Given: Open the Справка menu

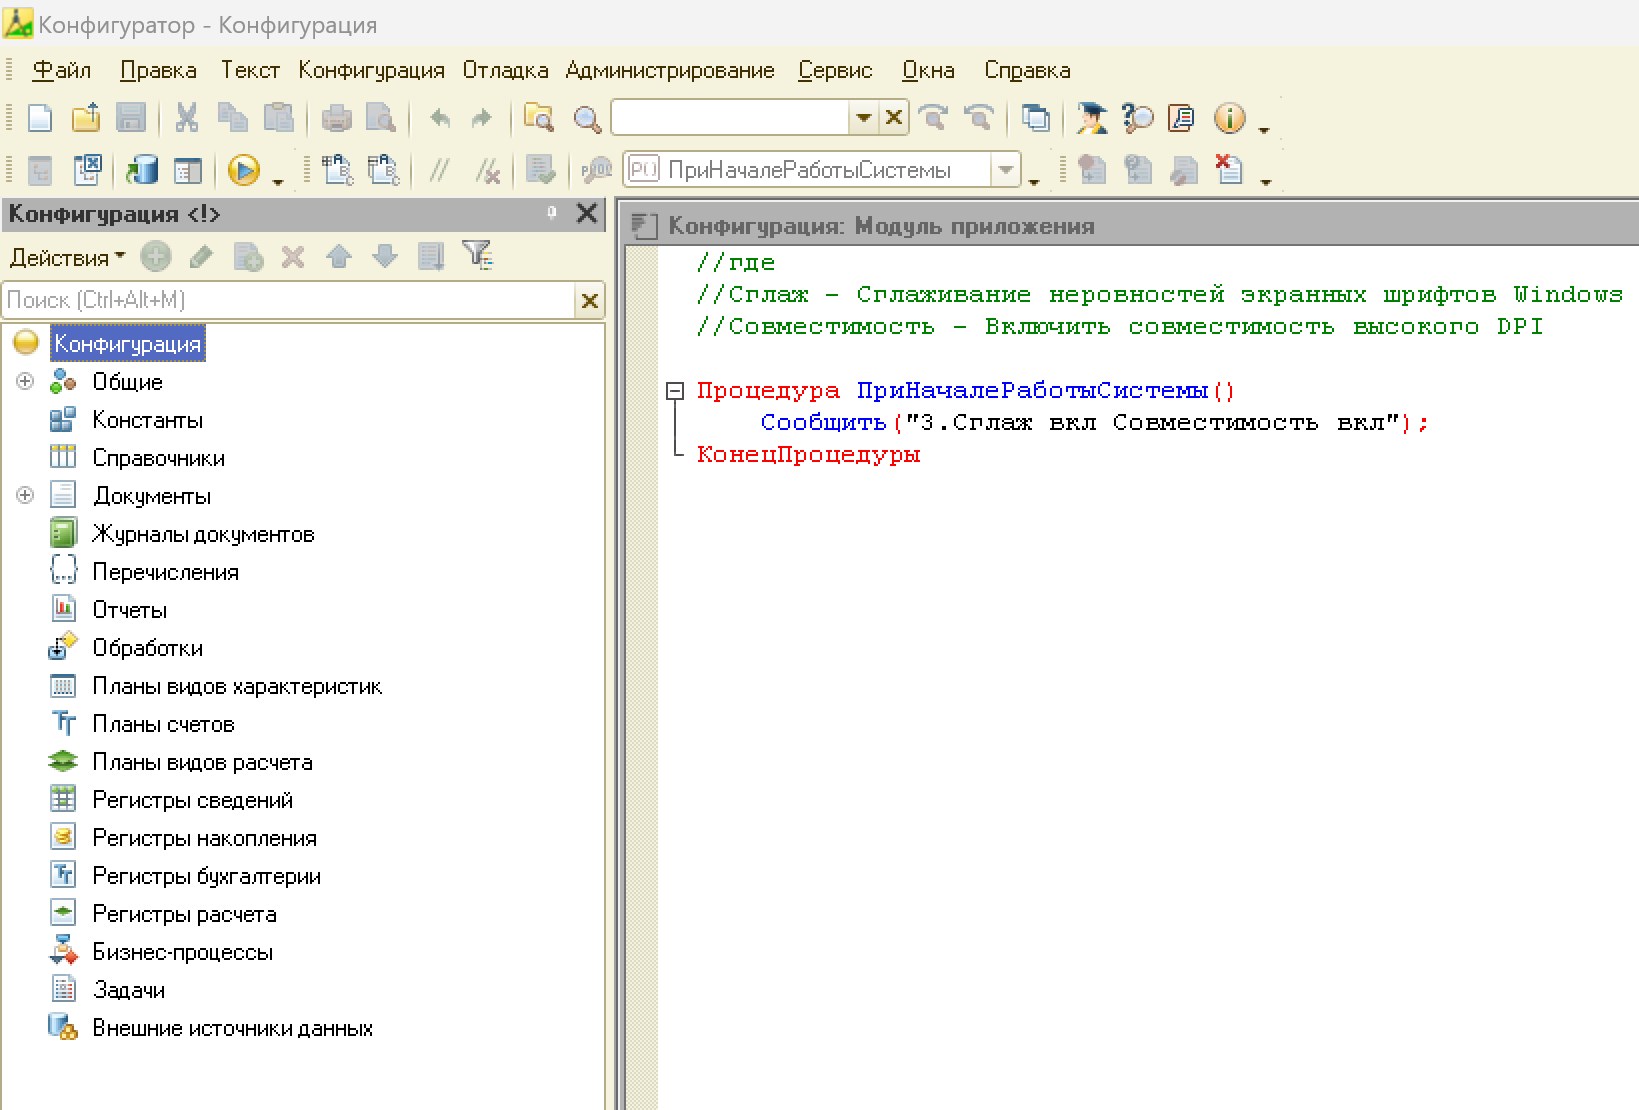Looking at the screenshot, I should tap(1027, 70).
